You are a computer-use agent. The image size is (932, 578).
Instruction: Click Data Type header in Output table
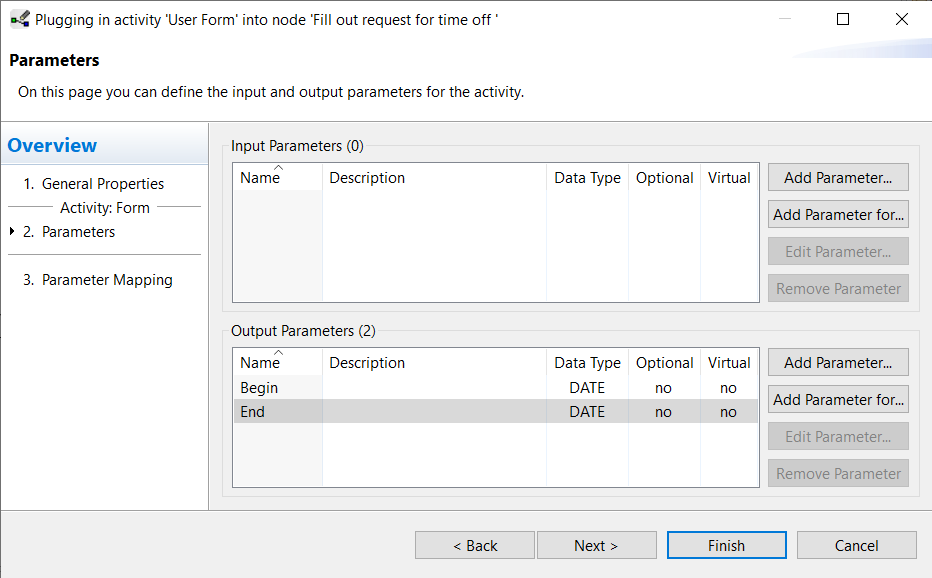click(x=587, y=363)
